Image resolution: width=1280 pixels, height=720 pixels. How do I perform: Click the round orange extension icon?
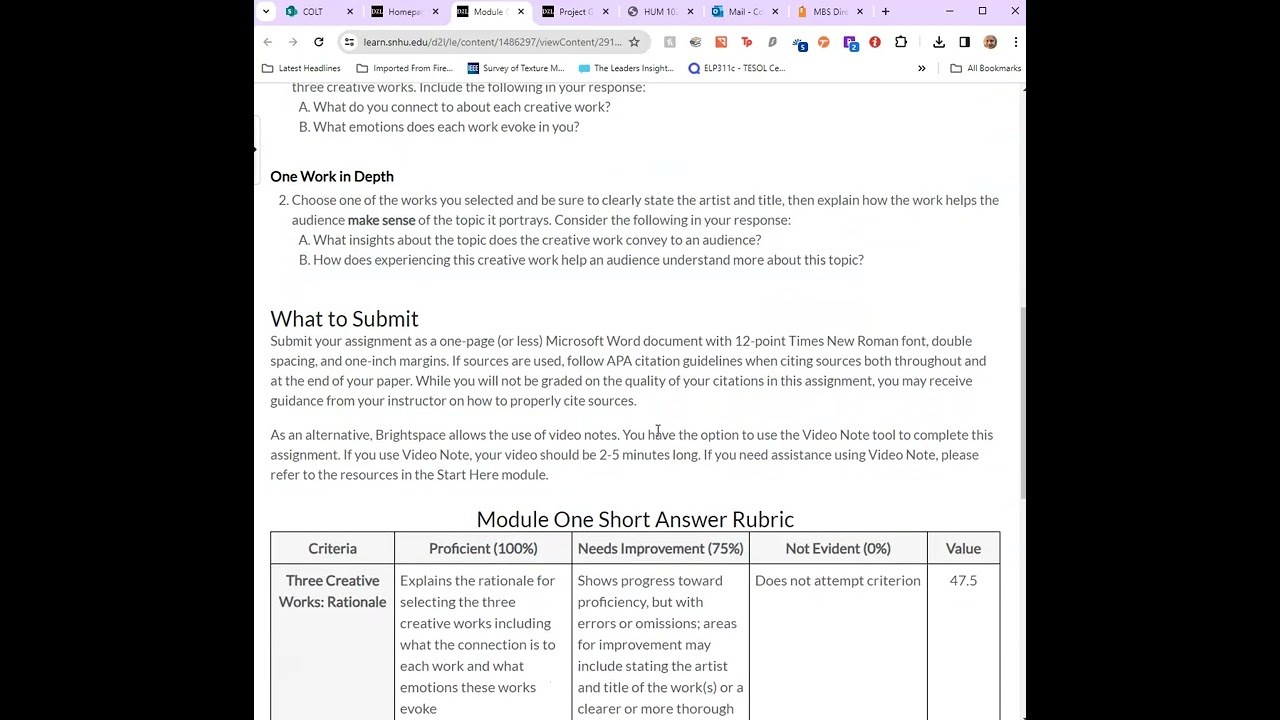click(824, 42)
